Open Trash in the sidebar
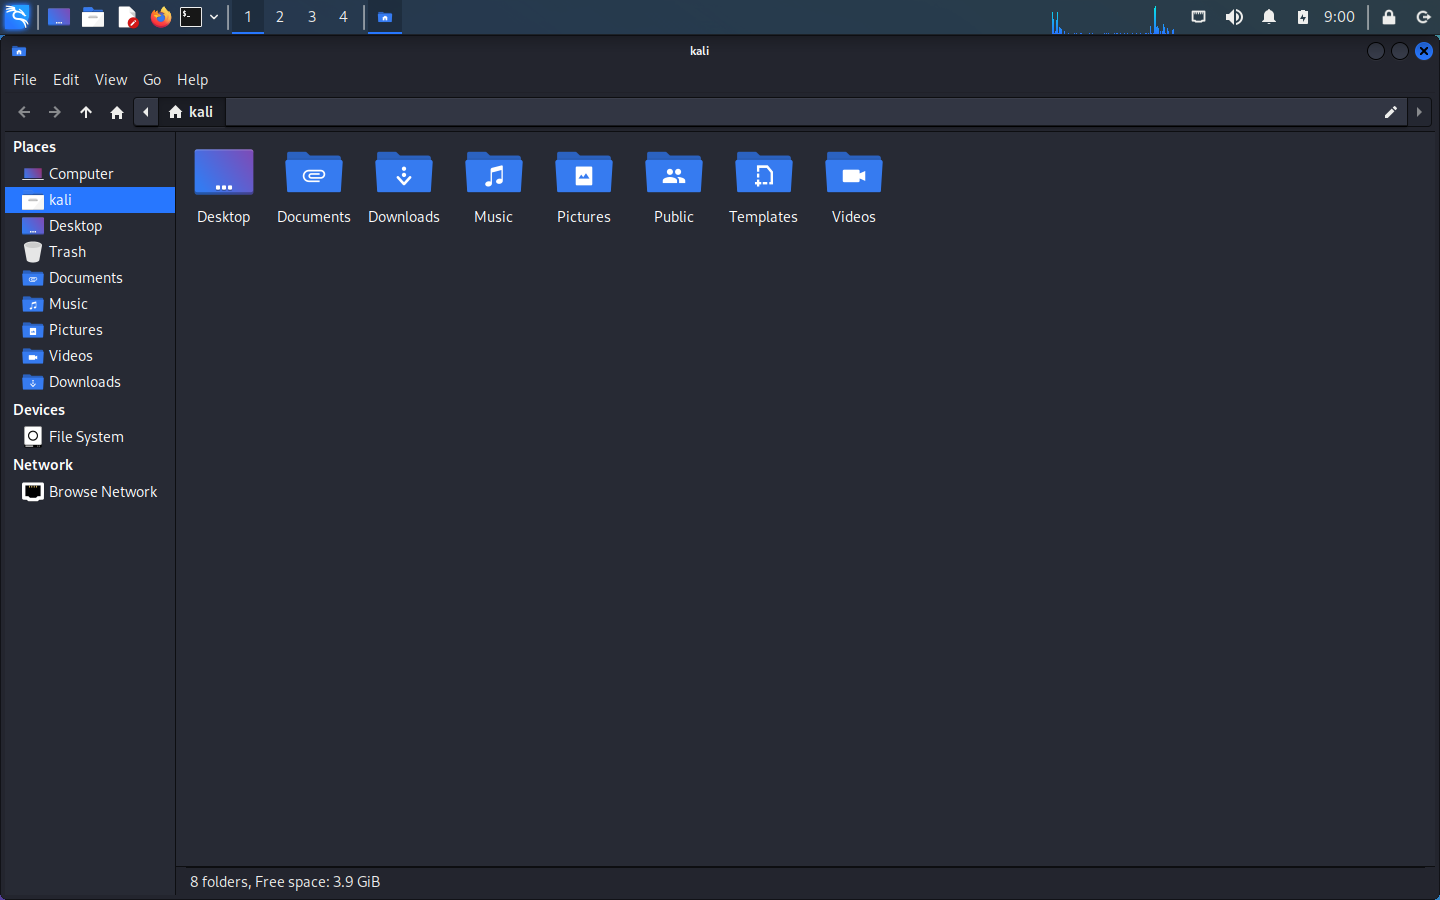Image resolution: width=1440 pixels, height=900 pixels. click(90, 252)
